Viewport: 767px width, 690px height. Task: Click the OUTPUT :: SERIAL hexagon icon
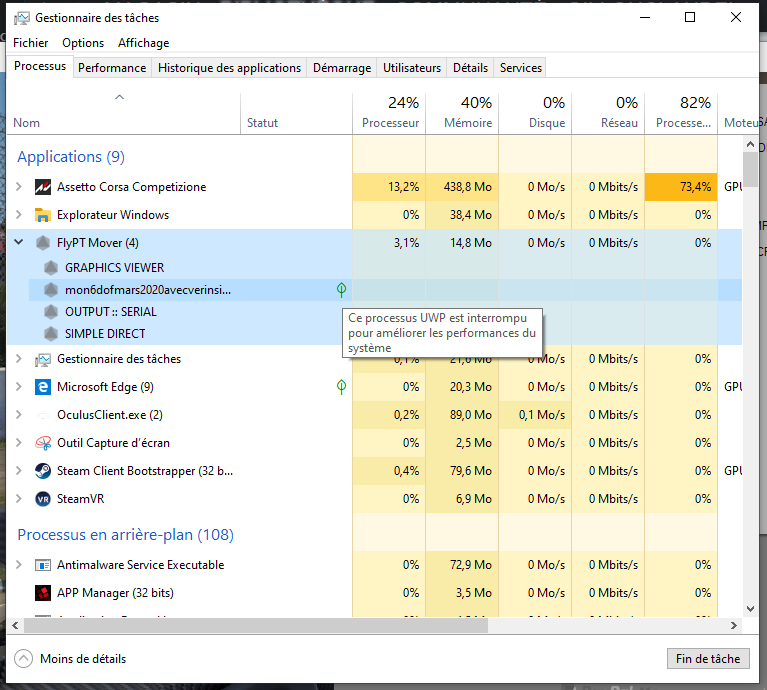(51, 312)
